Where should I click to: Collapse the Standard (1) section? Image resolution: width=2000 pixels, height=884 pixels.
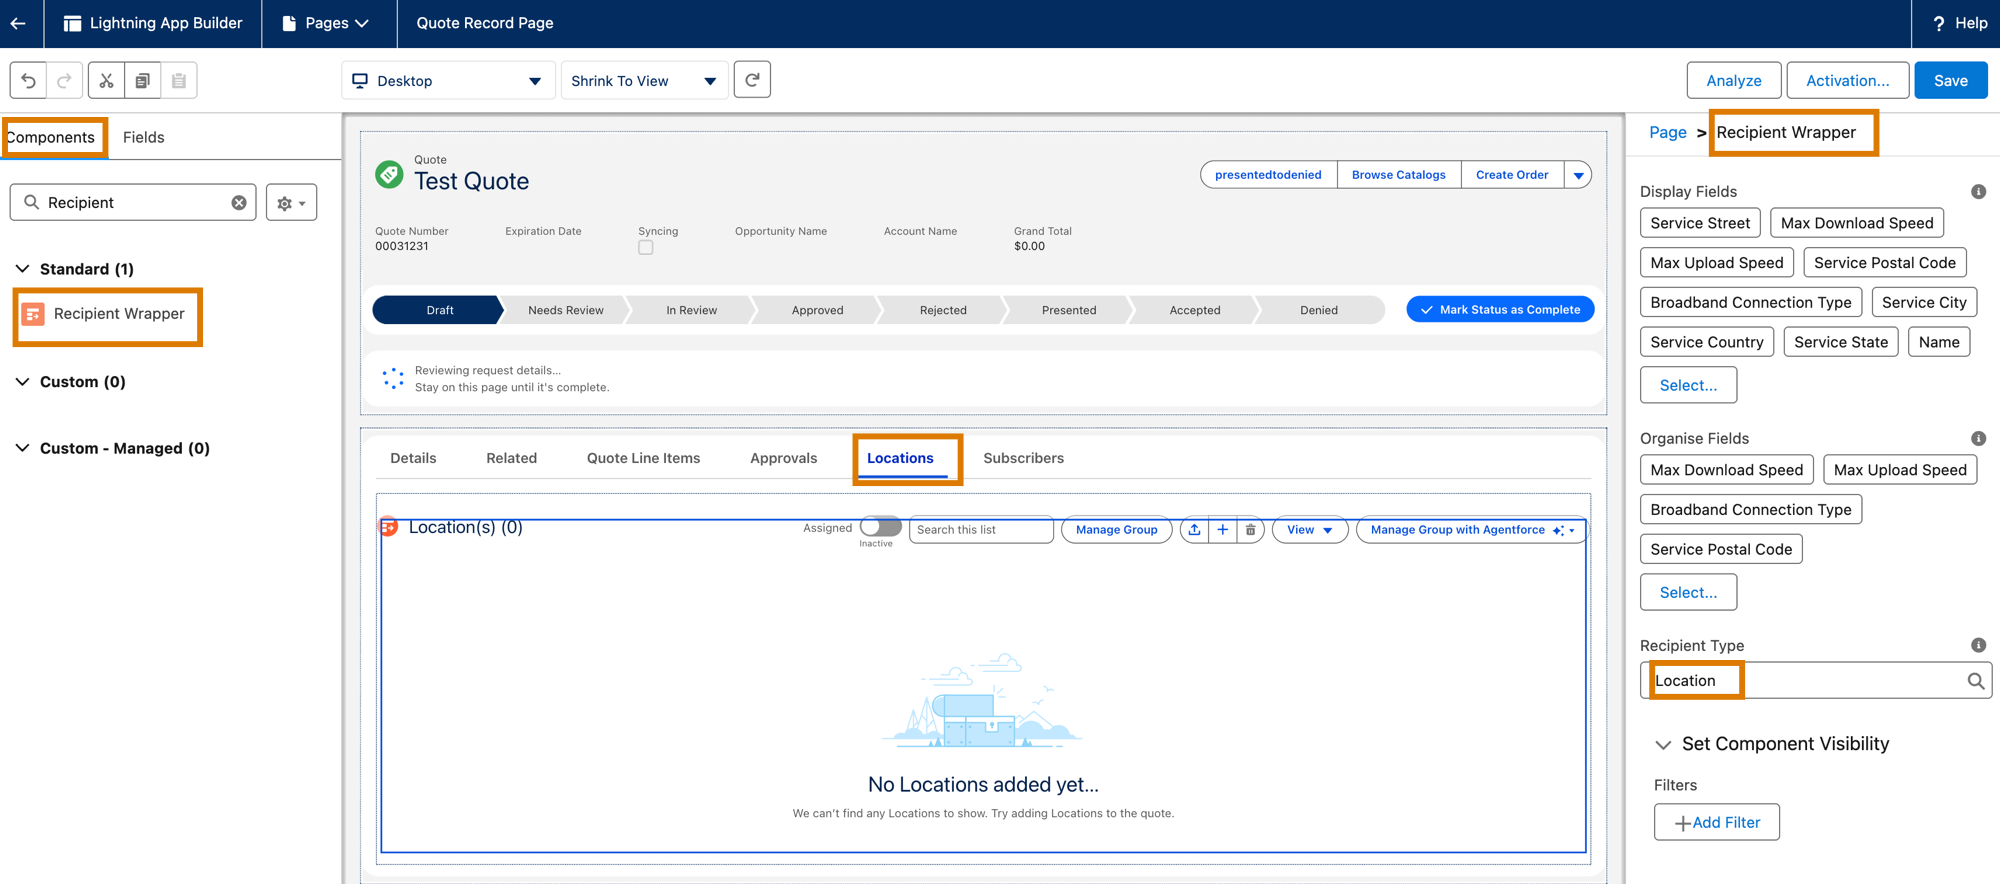pos(23,269)
